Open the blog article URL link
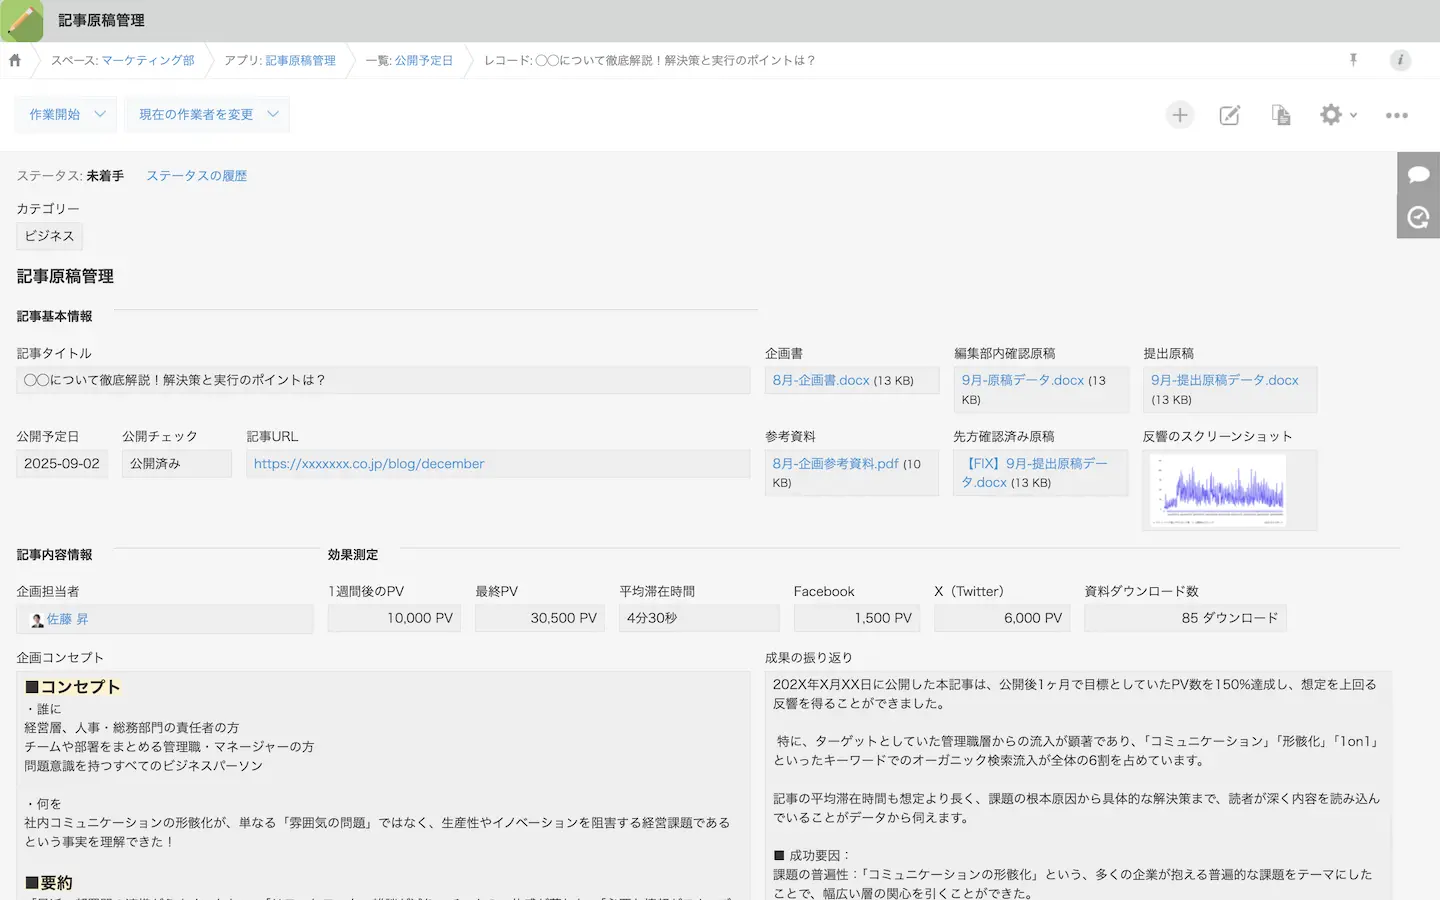Viewport: 1440px width, 900px height. coord(369,464)
